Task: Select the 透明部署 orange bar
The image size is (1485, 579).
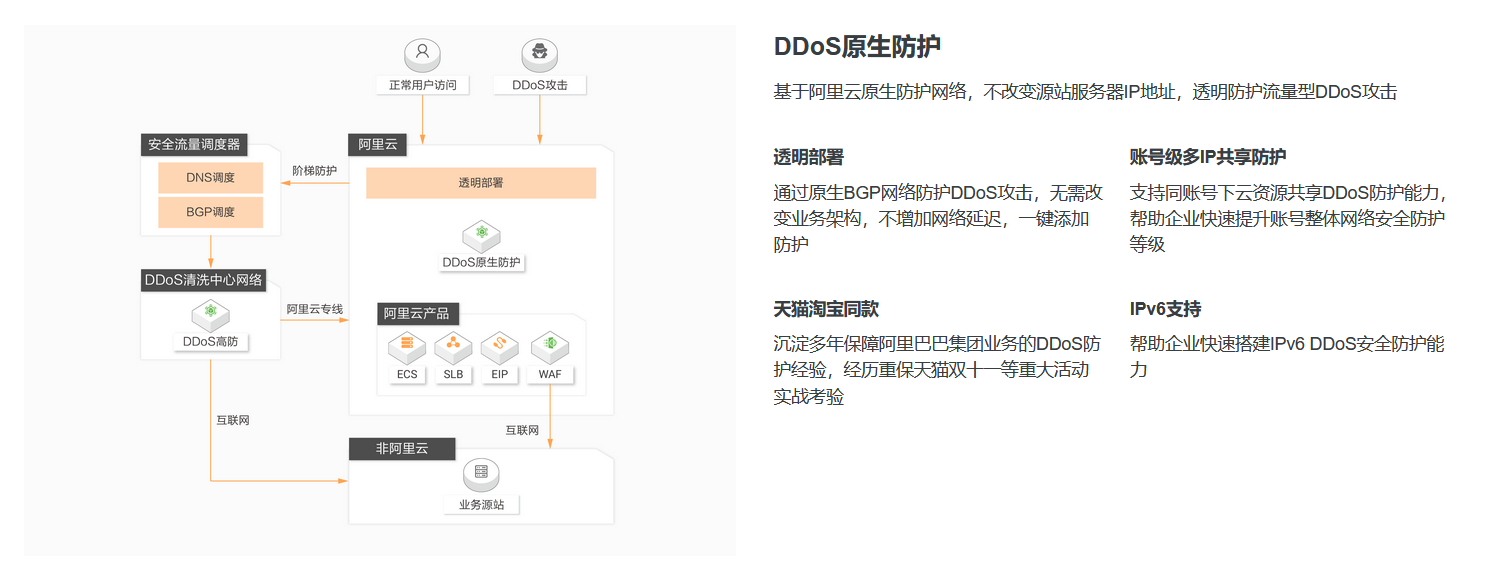Action: (x=481, y=183)
